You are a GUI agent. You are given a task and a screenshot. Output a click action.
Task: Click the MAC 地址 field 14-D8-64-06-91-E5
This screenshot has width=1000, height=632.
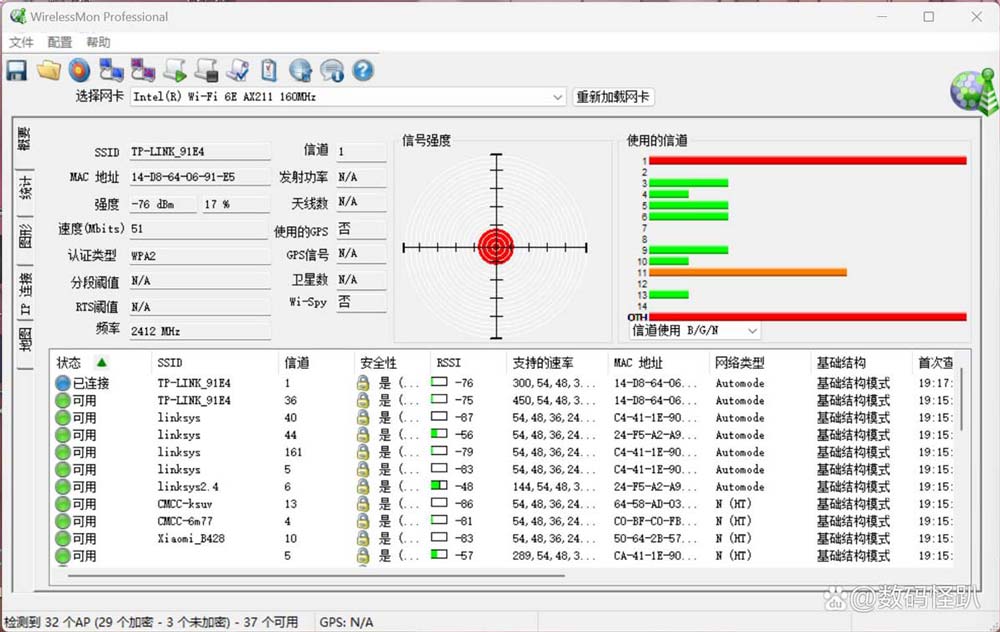200,177
